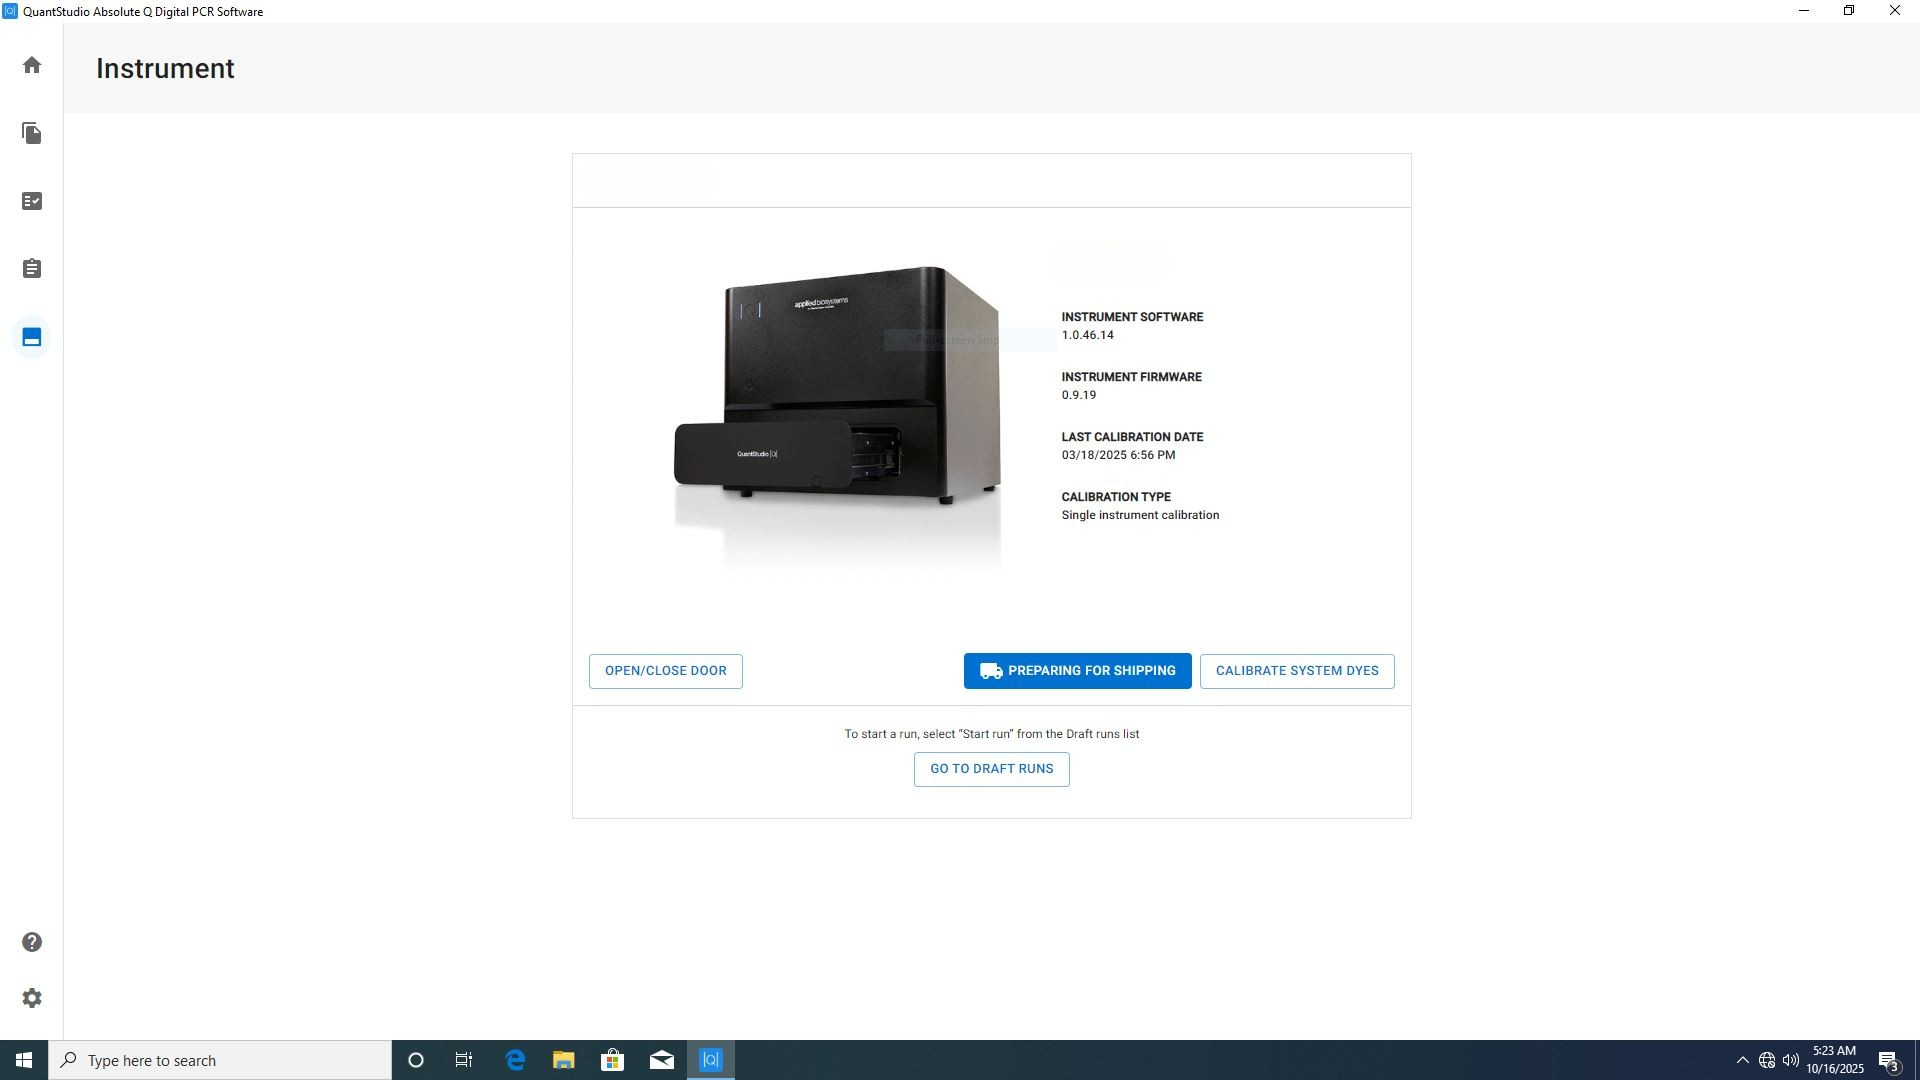Open File Explorer from taskbar

click(563, 1061)
